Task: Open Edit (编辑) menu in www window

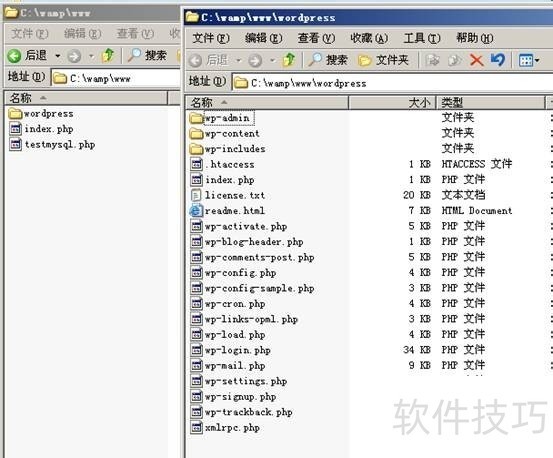Action: 83,34
